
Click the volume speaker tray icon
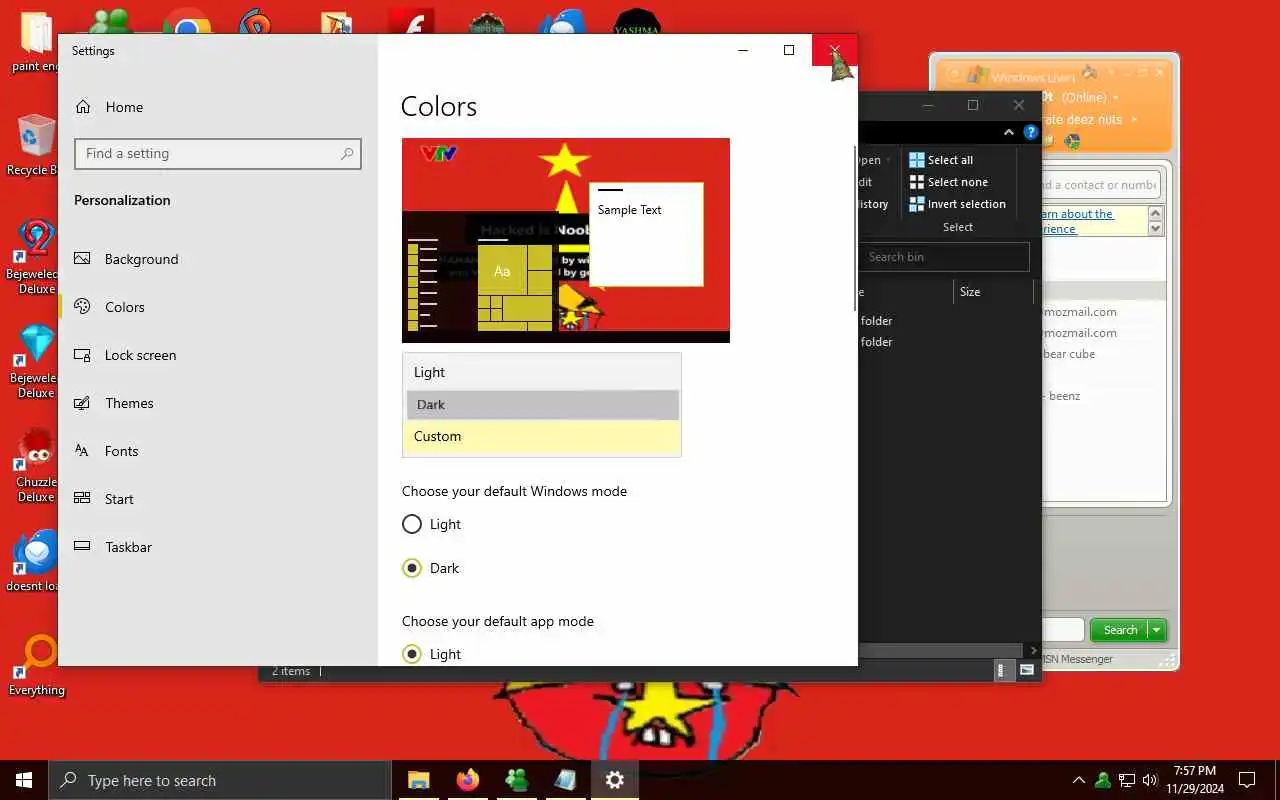(1150, 780)
